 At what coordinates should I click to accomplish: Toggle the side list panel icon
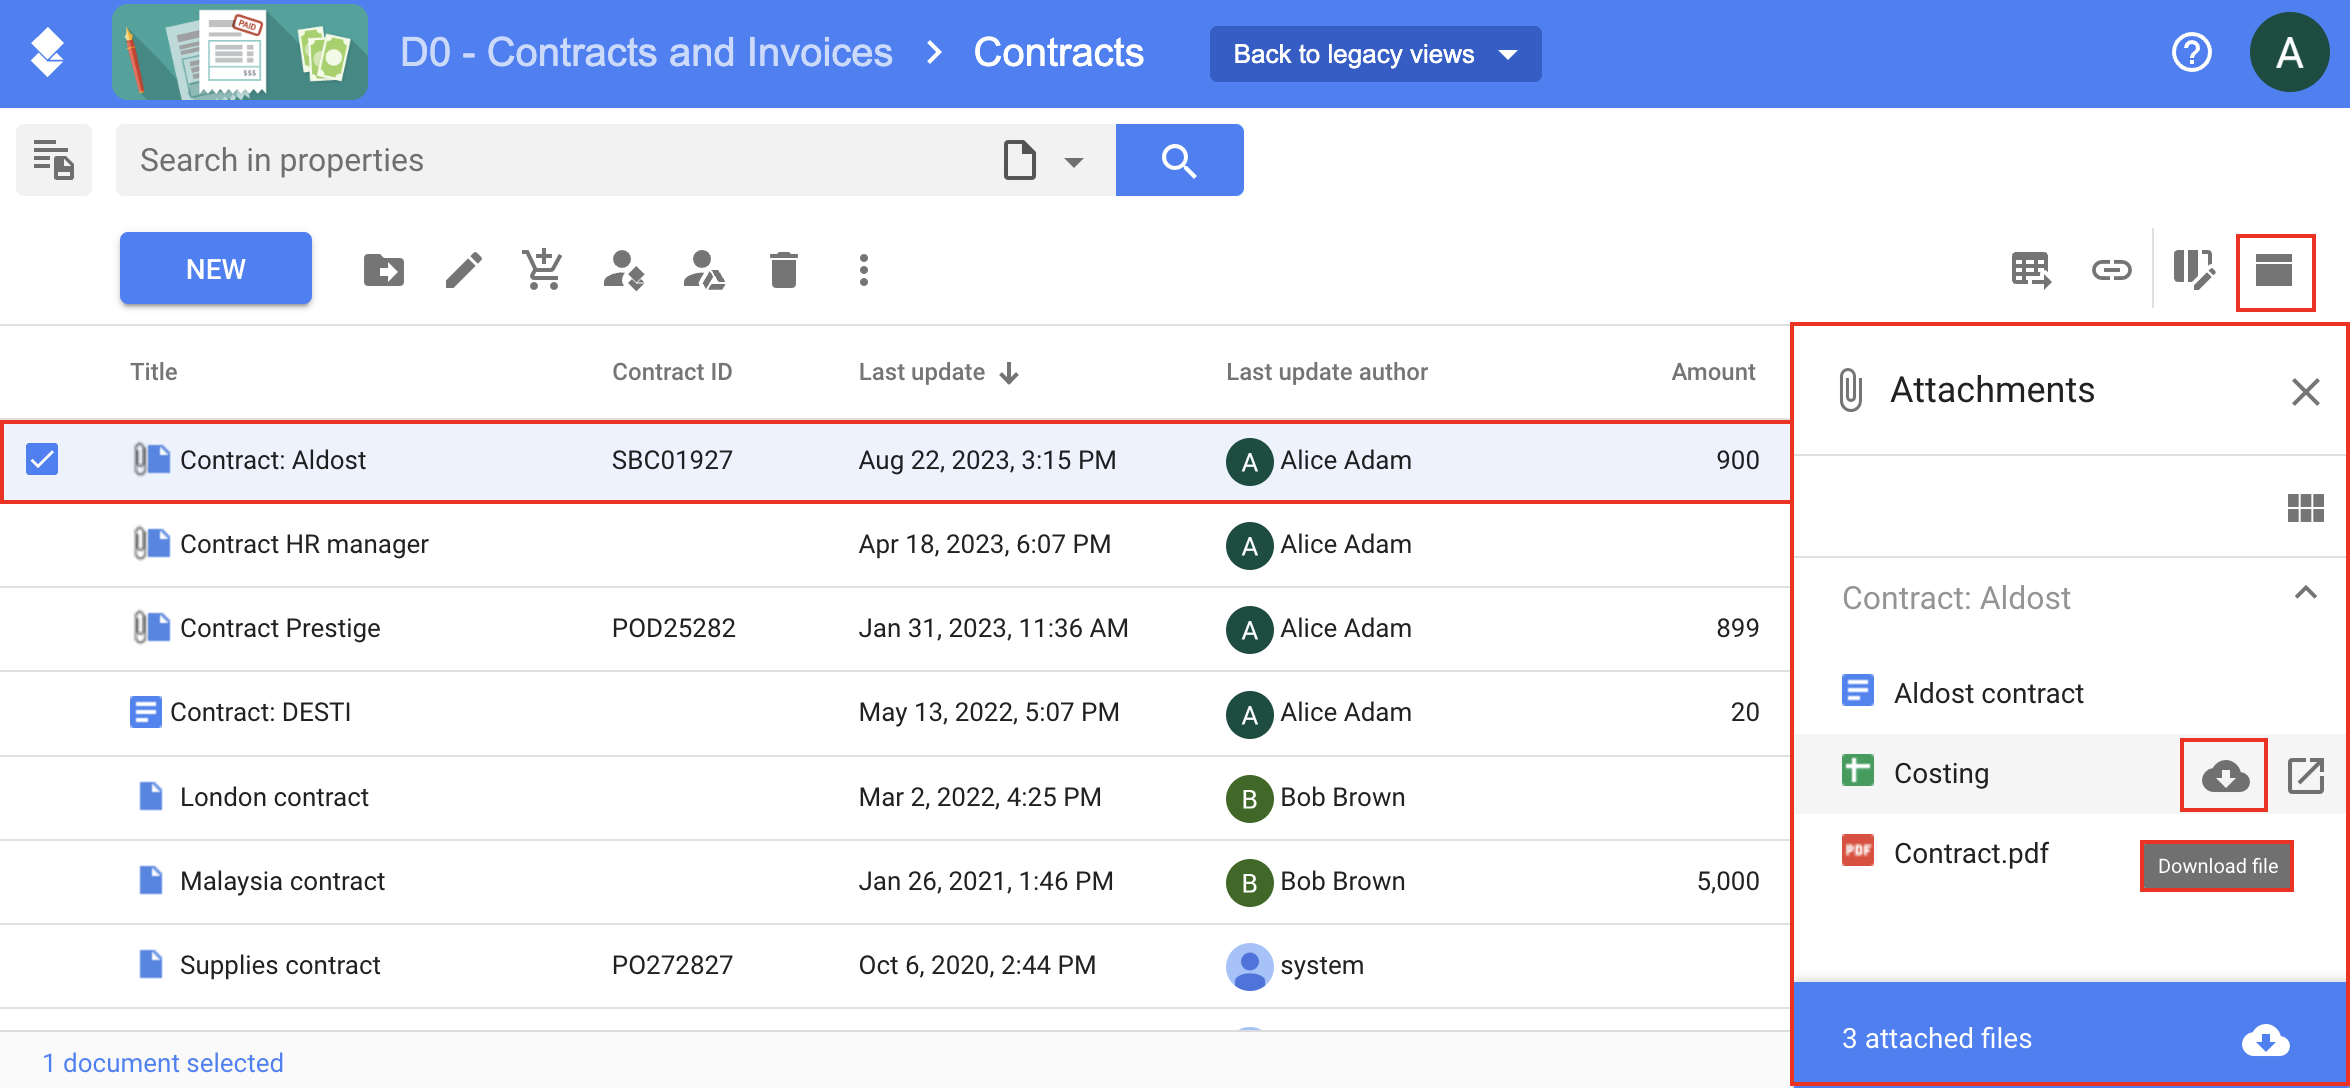[54, 160]
